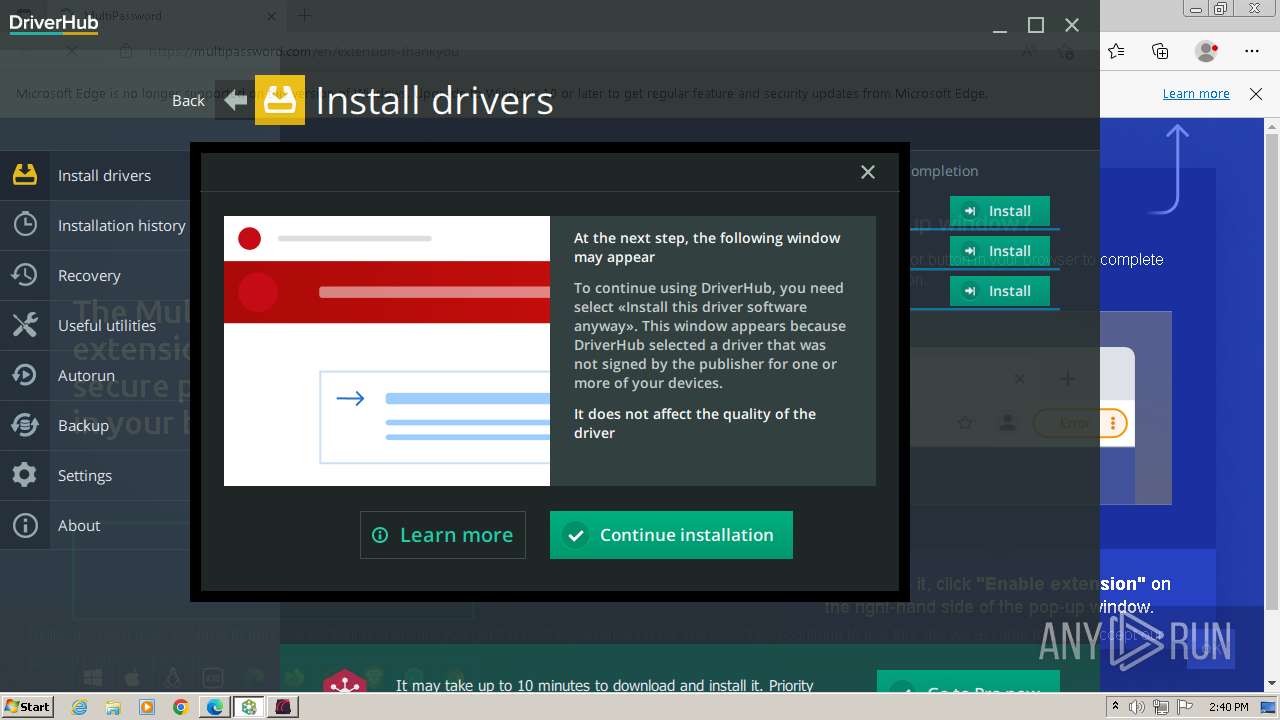The image size is (1280, 720).
Task: Dismiss the Edge infobar notification
Action: (x=1256, y=94)
